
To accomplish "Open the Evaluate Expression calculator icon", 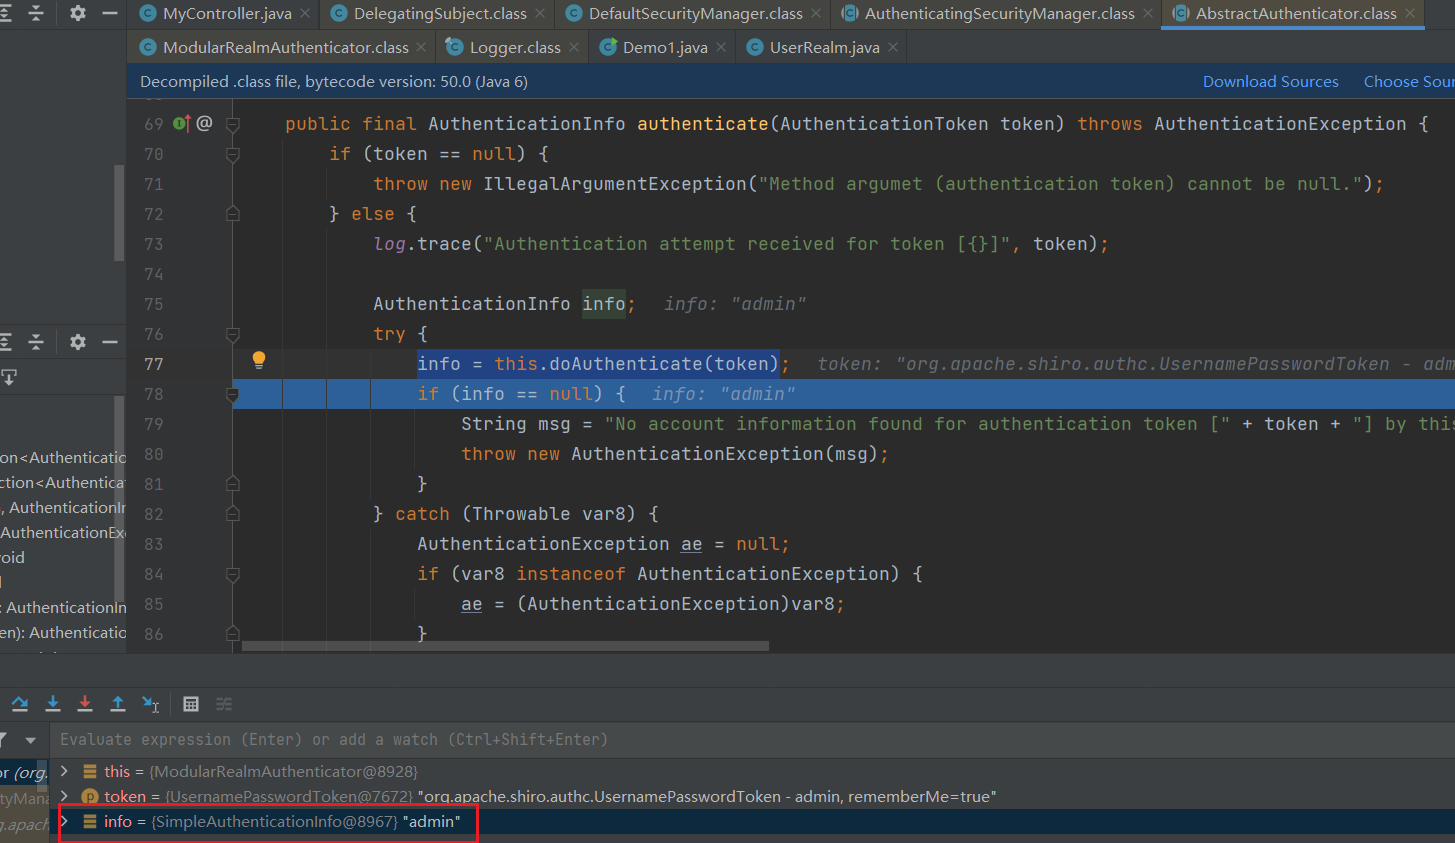I will tap(191, 704).
